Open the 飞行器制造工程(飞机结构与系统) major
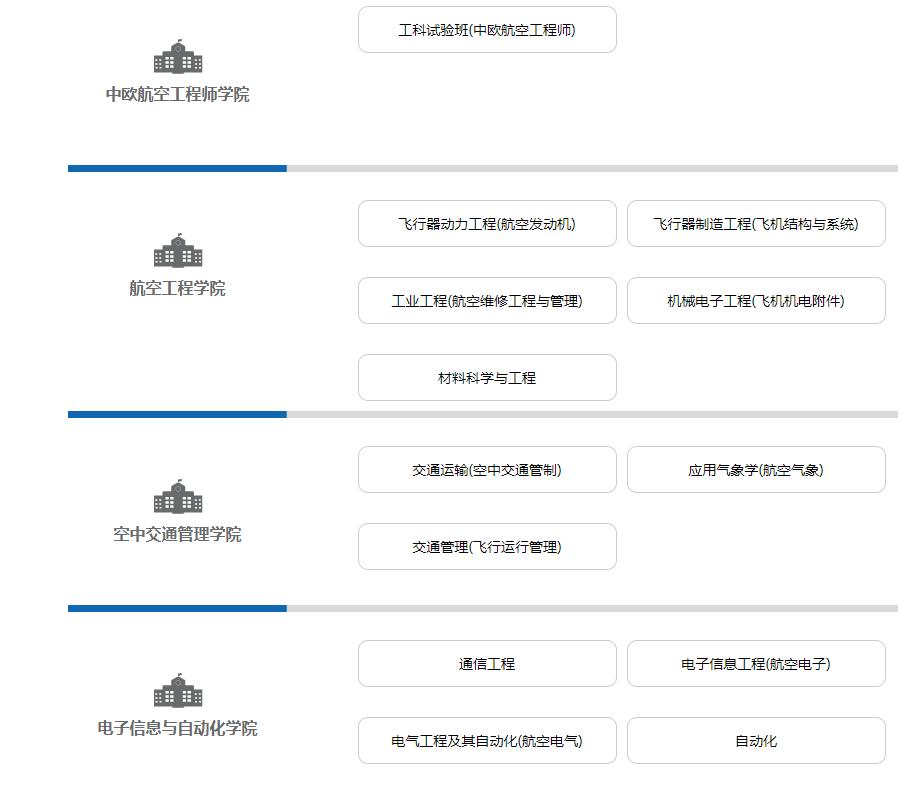The image size is (902, 786). point(756,224)
